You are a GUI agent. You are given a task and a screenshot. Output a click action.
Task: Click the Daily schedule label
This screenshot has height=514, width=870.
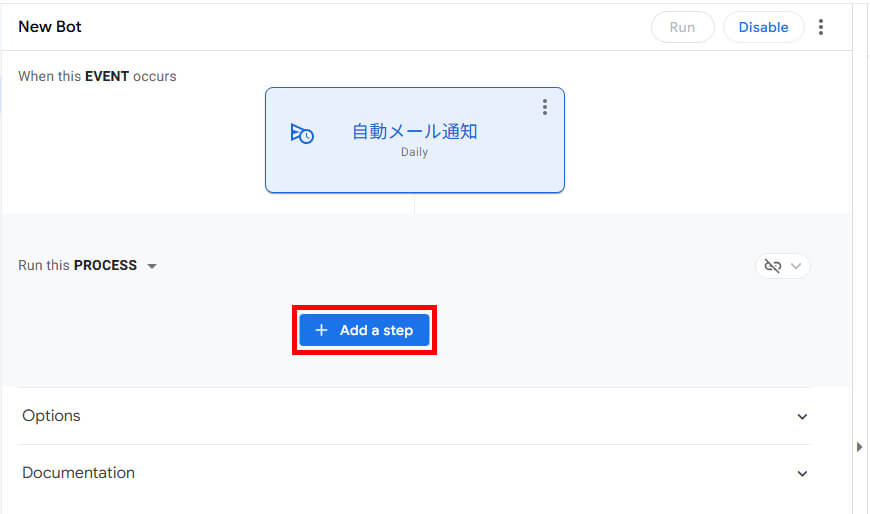[x=414, y=153]
